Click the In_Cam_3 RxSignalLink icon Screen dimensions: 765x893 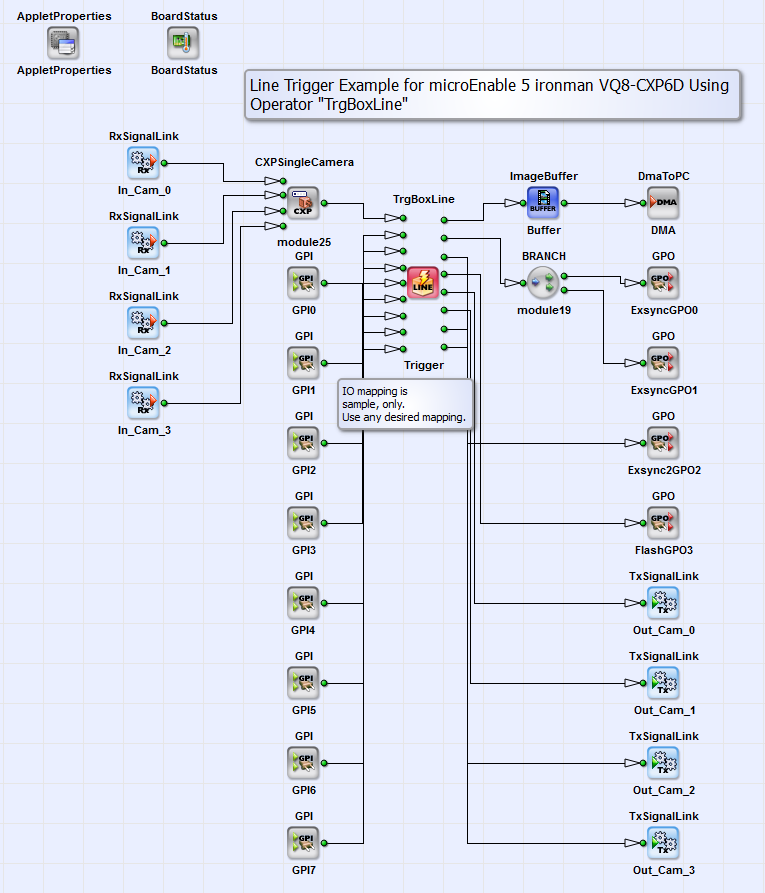[x=143, y=403]
